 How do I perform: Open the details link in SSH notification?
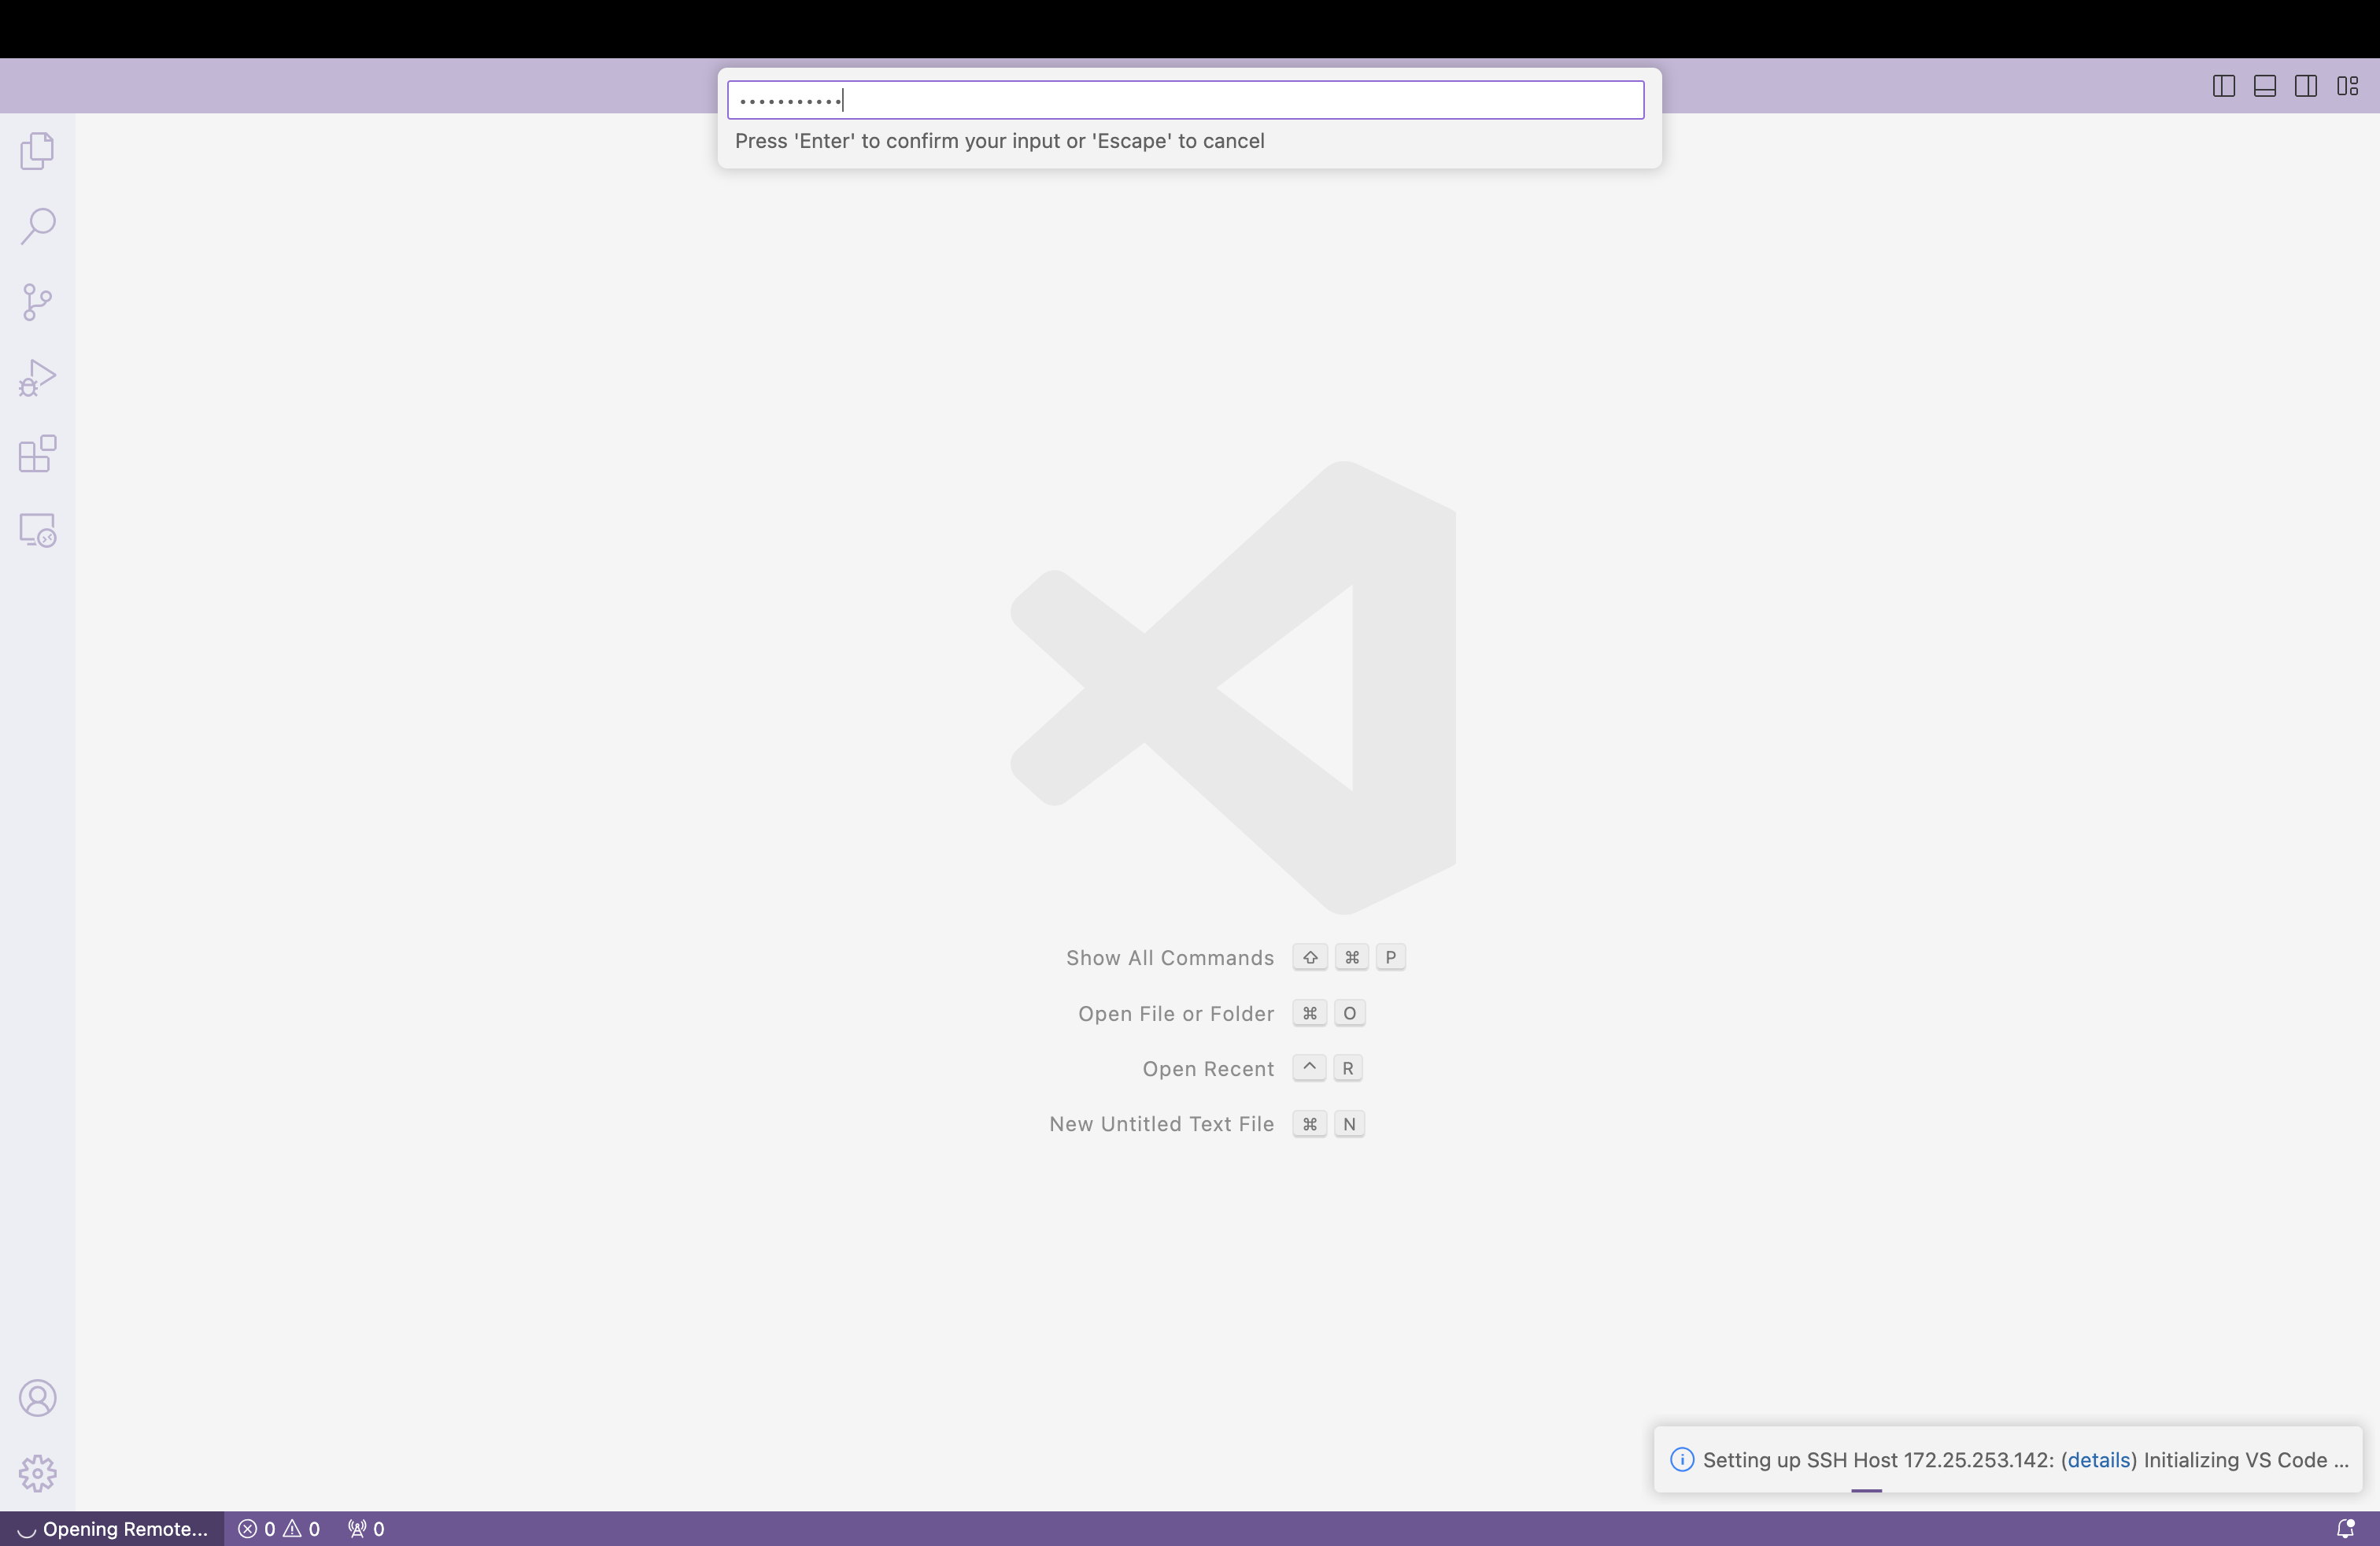point(2098,1460)
